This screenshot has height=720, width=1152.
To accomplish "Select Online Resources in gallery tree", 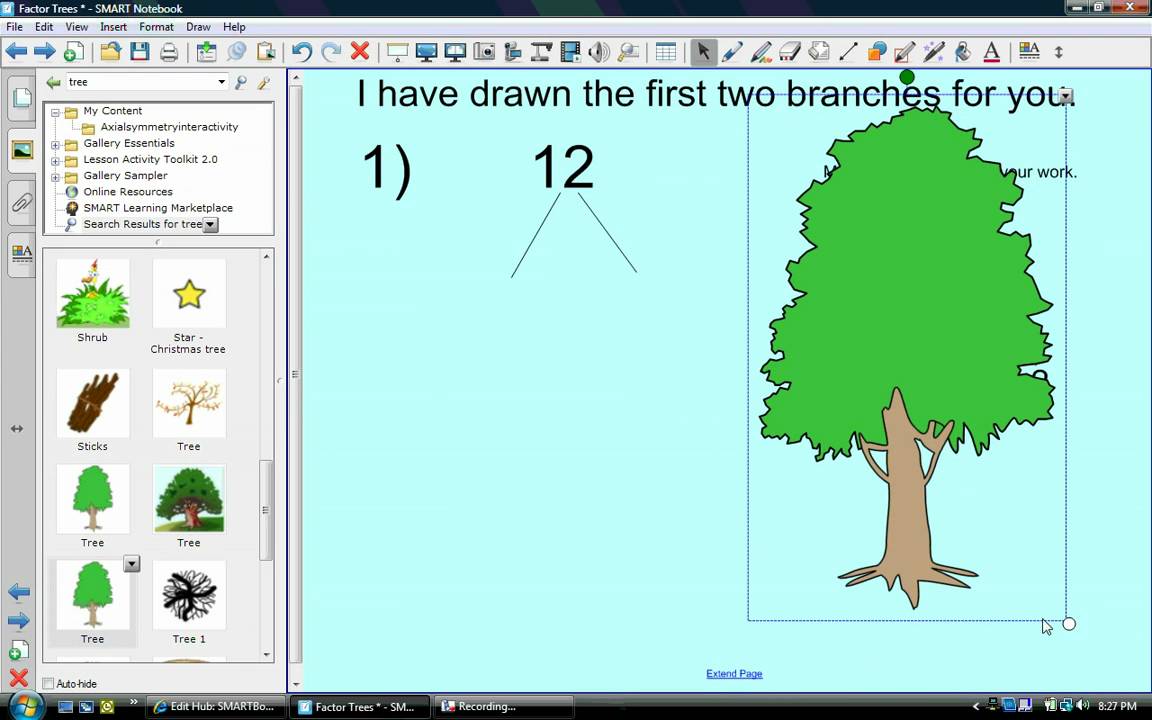I will click(x=128, y=192).
